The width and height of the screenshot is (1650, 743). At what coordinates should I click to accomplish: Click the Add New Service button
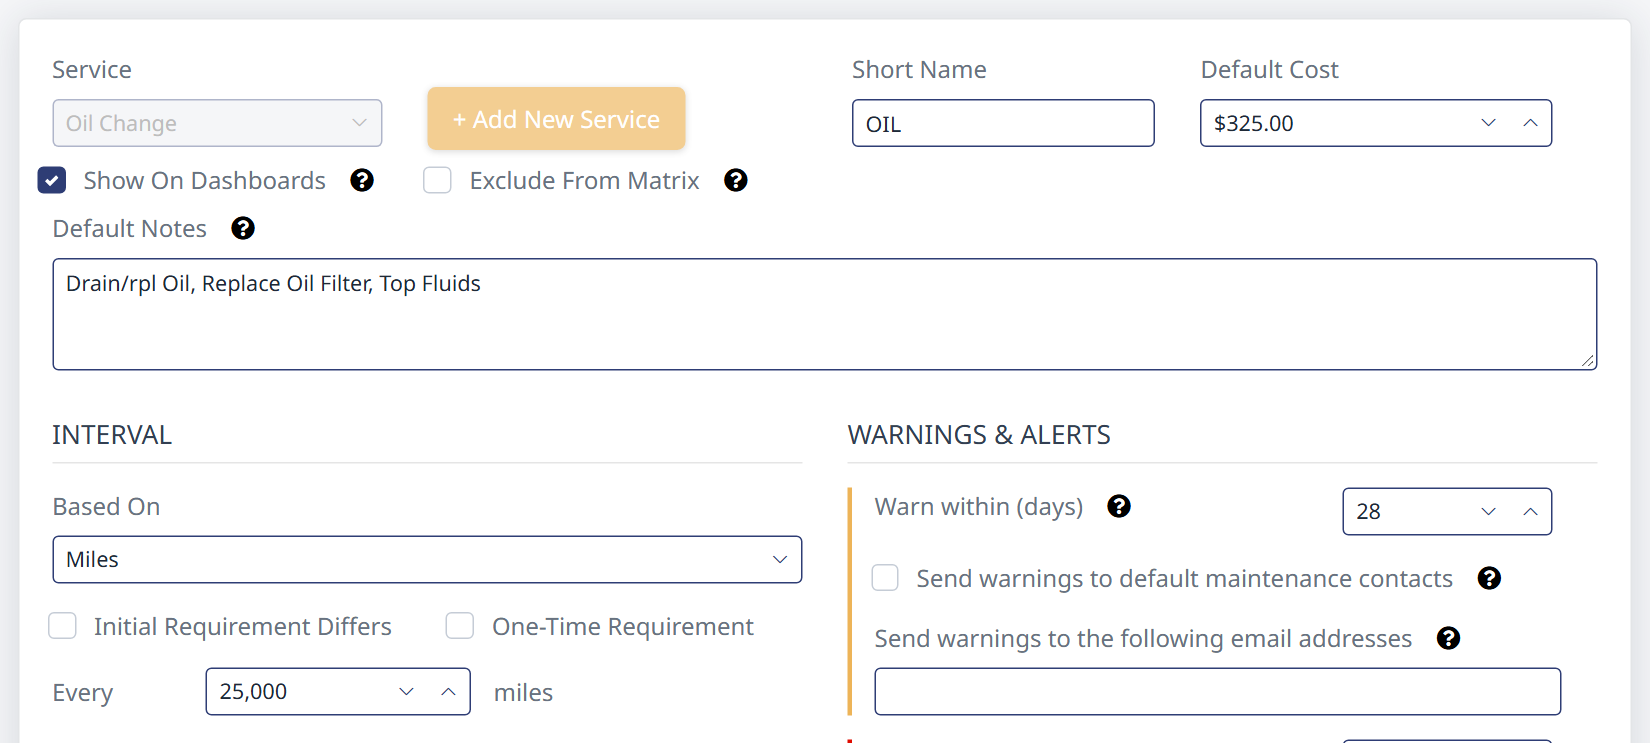pyautogui.click(x=556, y=119)
